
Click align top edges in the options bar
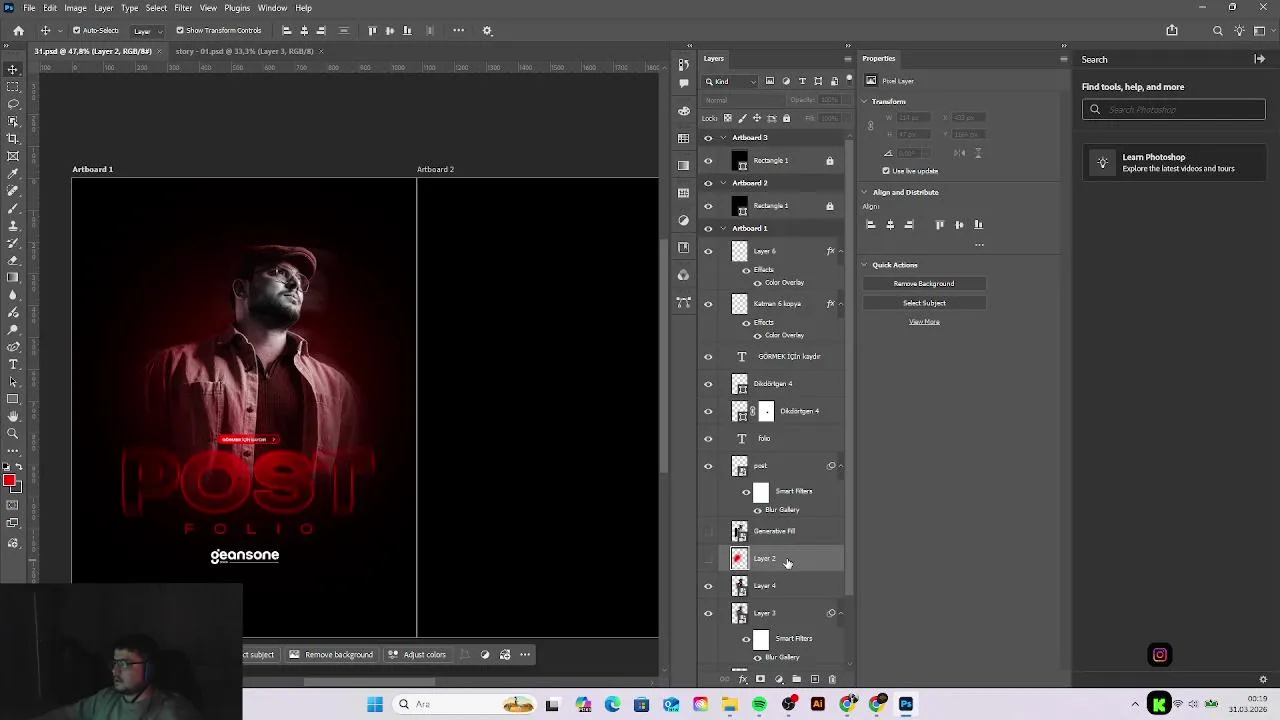(x=372, y=31)
